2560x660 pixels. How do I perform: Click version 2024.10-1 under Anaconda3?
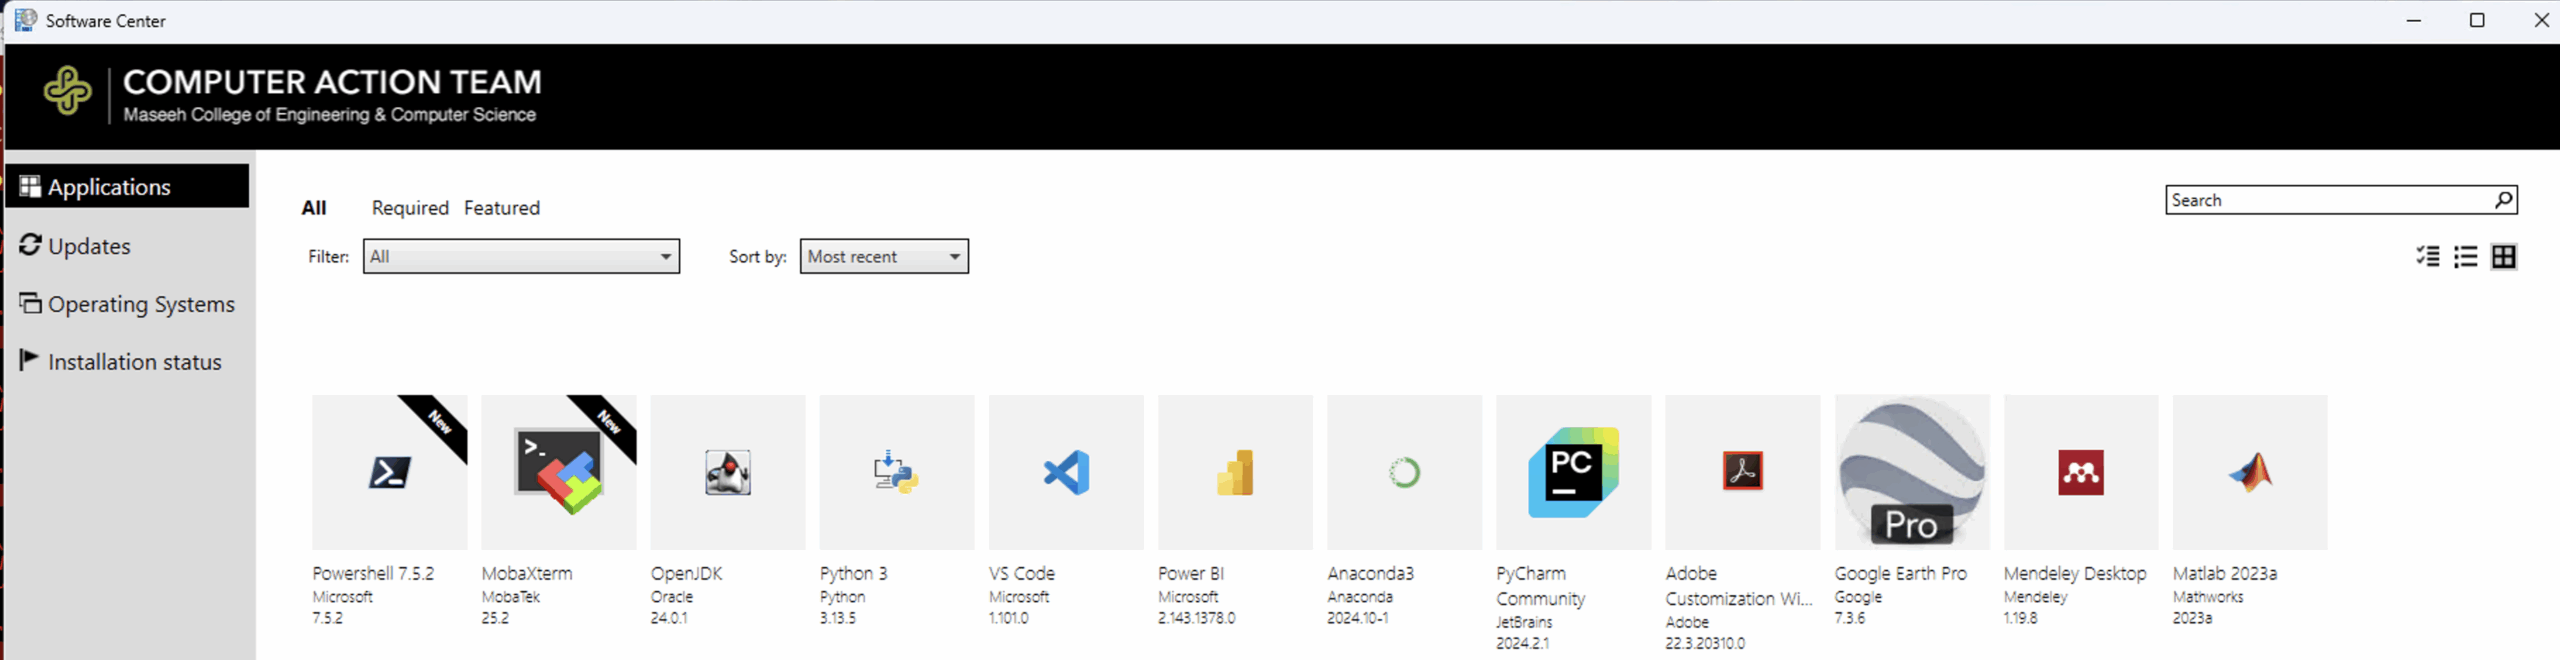(x=1357, y=618)
